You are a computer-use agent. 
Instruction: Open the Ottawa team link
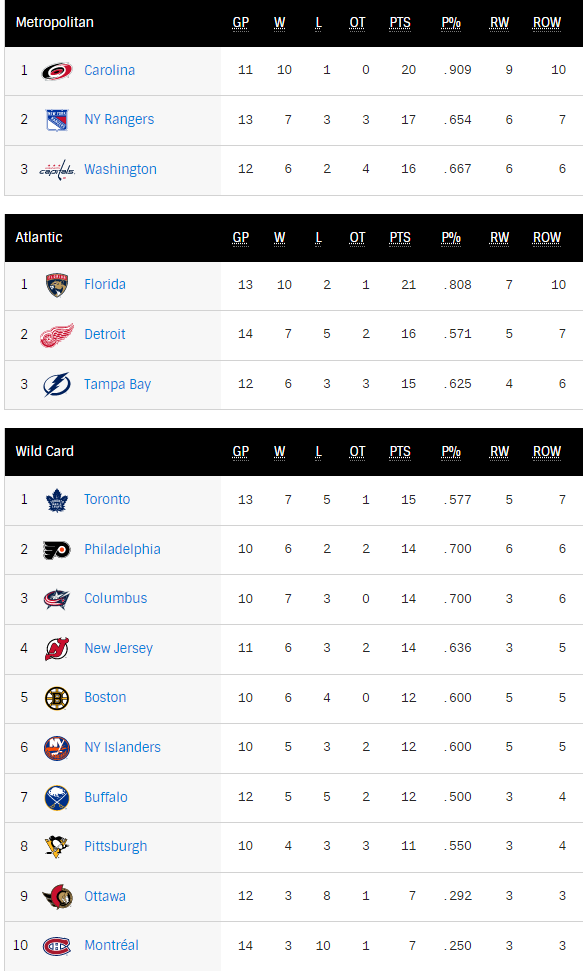tap(105, 896)
